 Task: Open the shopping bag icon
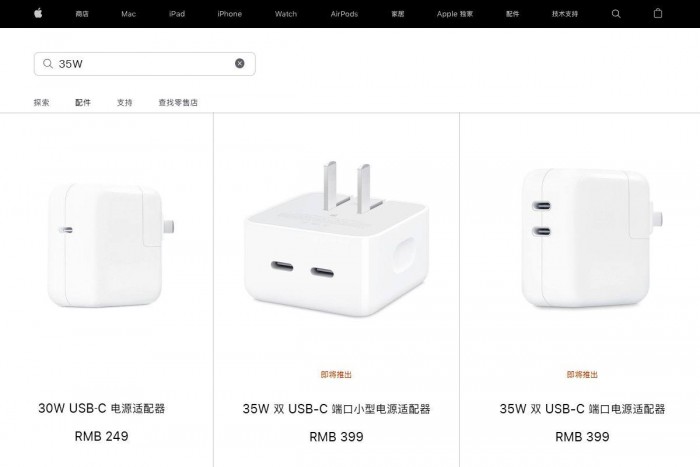point(658,13)
